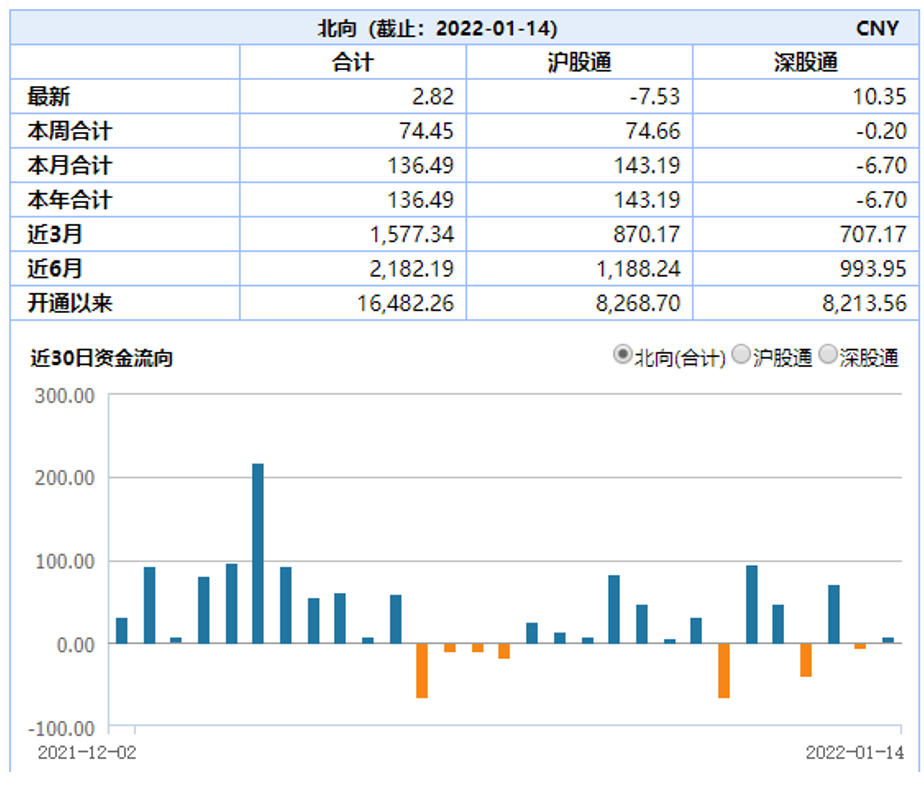Click the tallest blue bar above 200

tap(258, 553)
